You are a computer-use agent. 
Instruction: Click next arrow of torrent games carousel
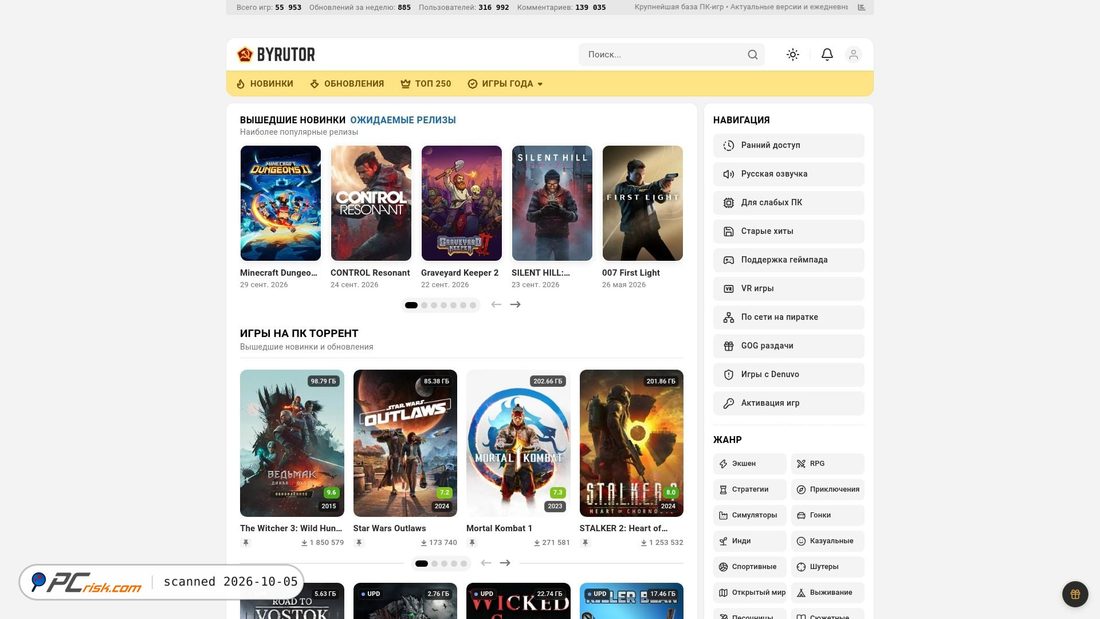[x=505, y=563]
